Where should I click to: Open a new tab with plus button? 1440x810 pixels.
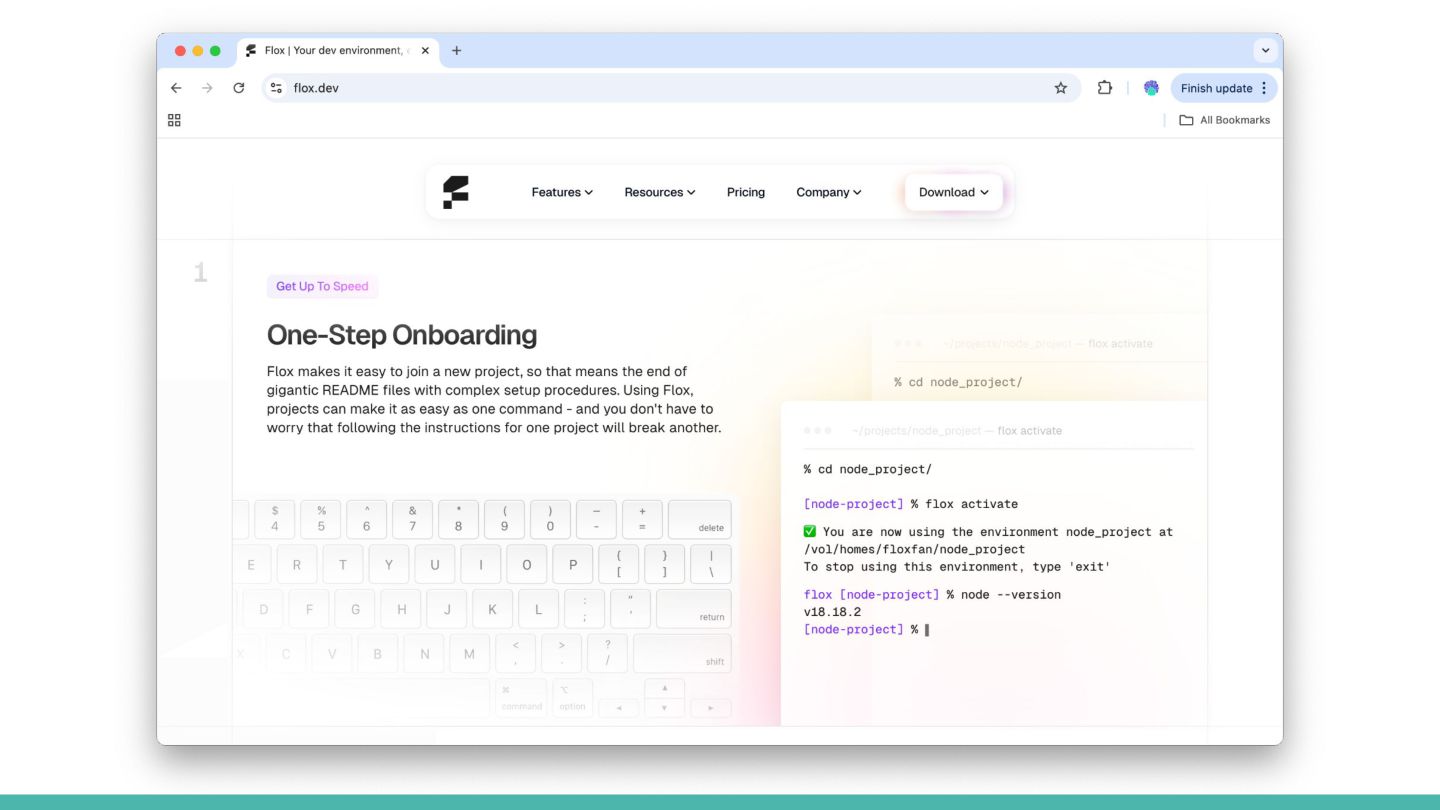click(x=456, y=50)
